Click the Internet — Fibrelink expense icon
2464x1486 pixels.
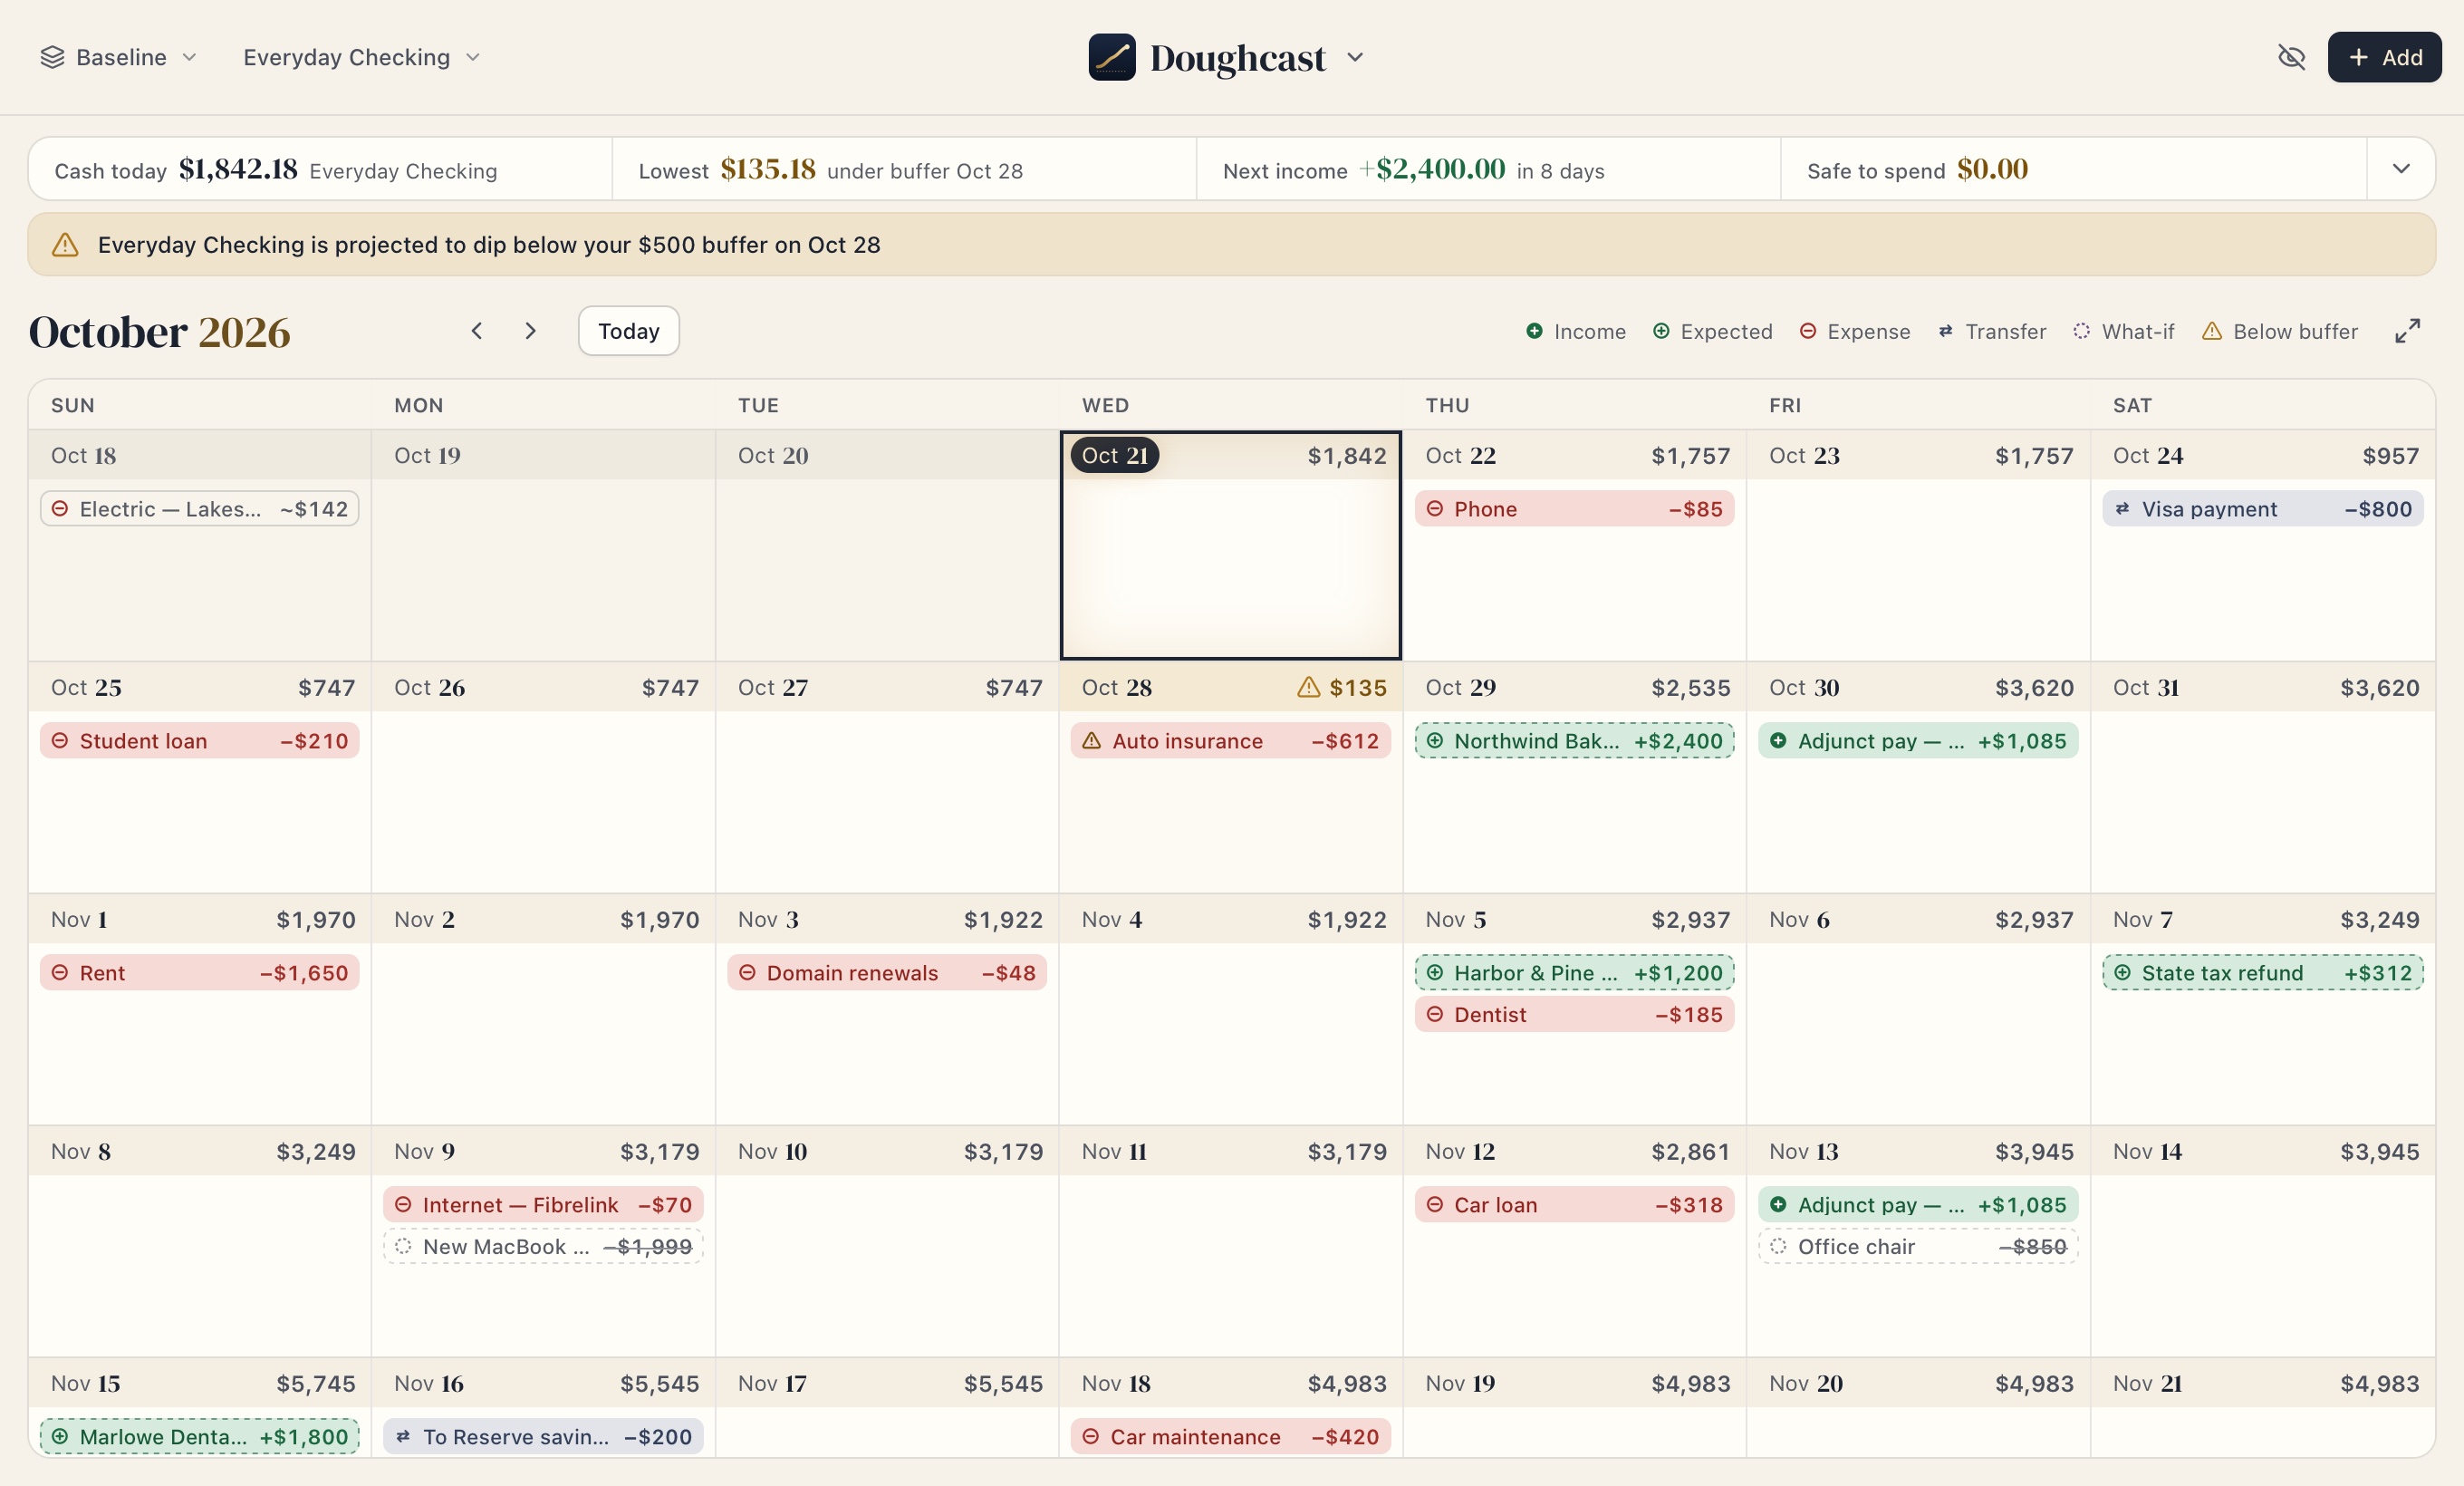(x=403, y=1205)
